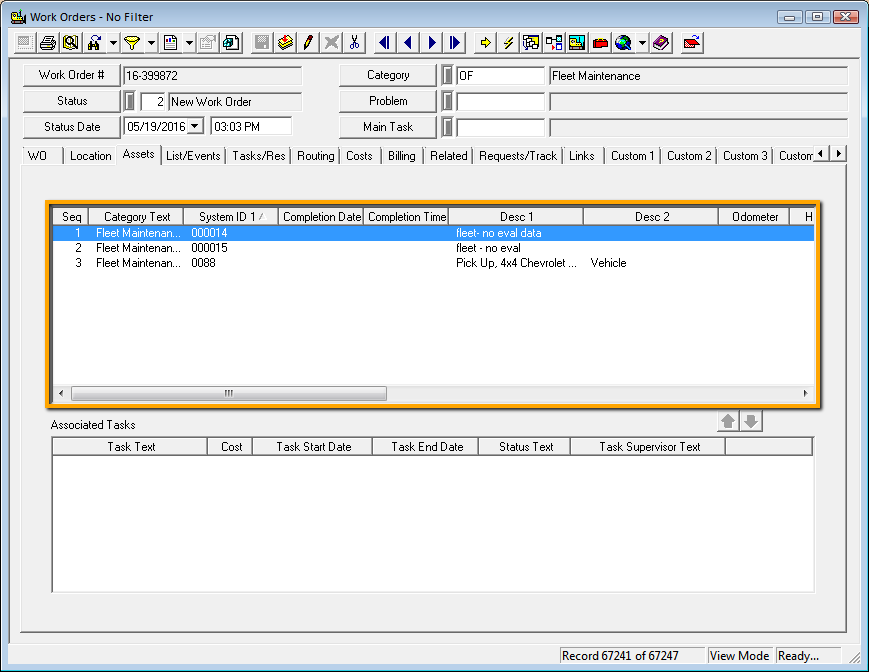The image size is (869, 672).
Task: Click the report document icon
Action: 171,43
